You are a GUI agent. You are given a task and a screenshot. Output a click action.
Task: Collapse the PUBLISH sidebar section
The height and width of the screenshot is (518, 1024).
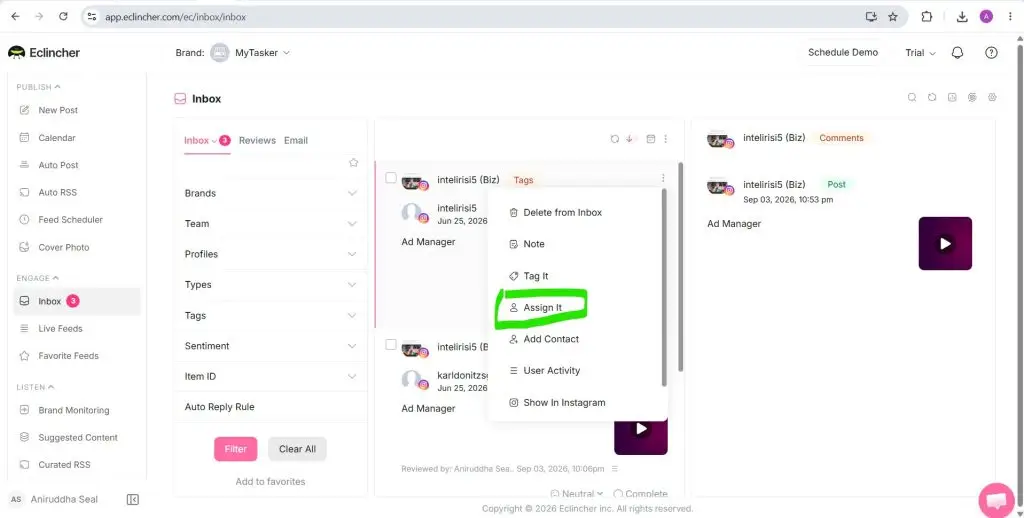39,87
